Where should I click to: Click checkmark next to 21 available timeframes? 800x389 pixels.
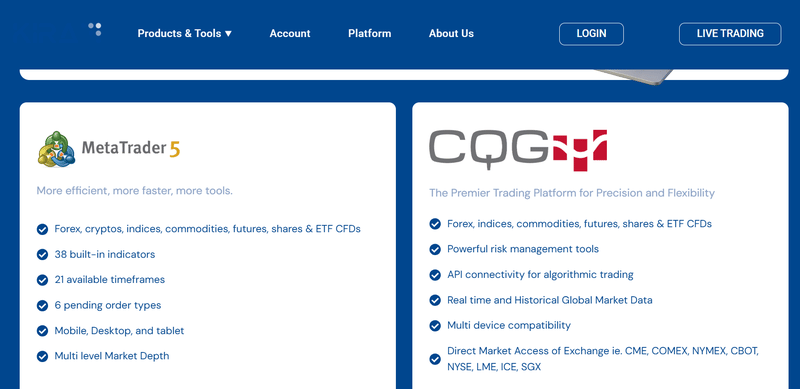tap(42, 280)
